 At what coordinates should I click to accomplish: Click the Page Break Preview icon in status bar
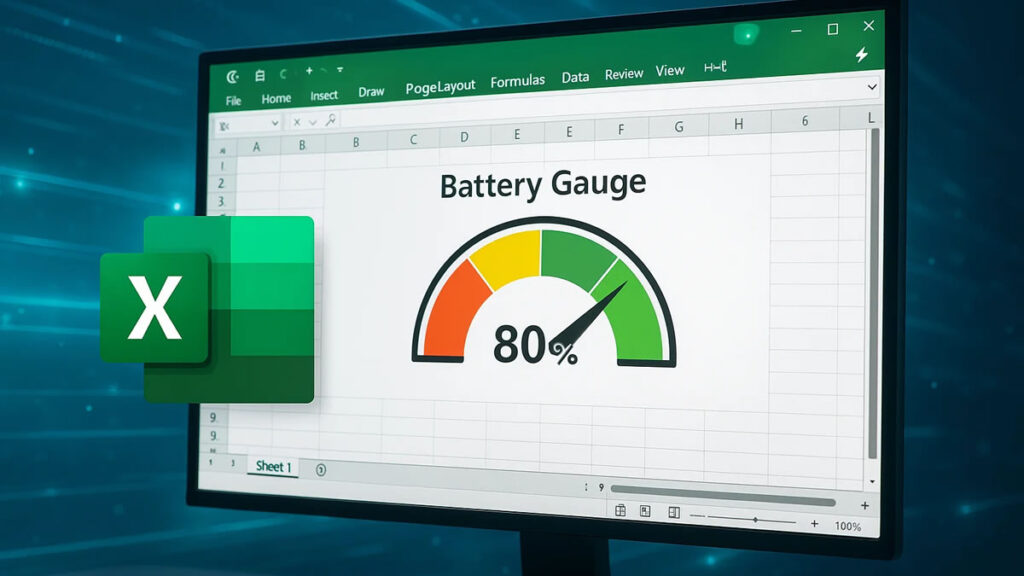675,513
